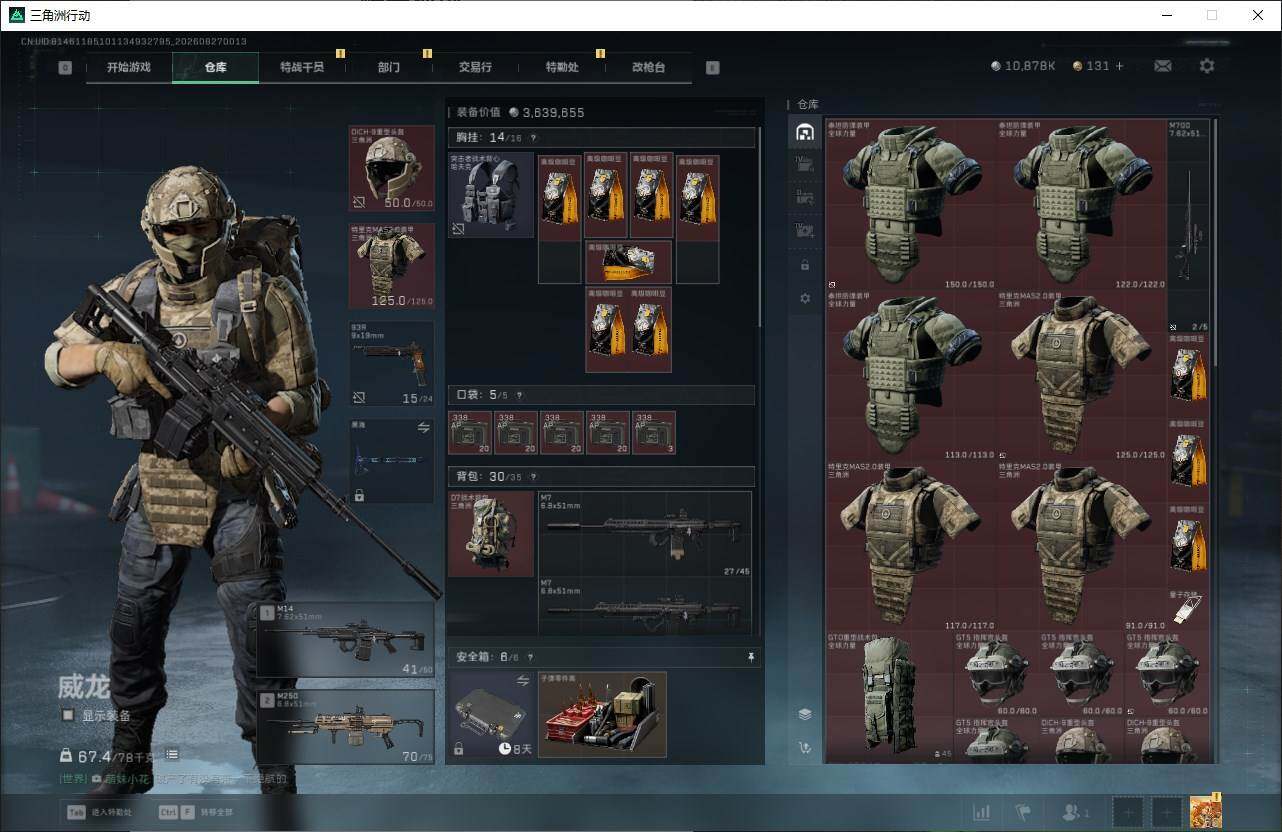The image size is (1282, 832).
Task: Select the 仓库 tab
Action: (216, 67)
